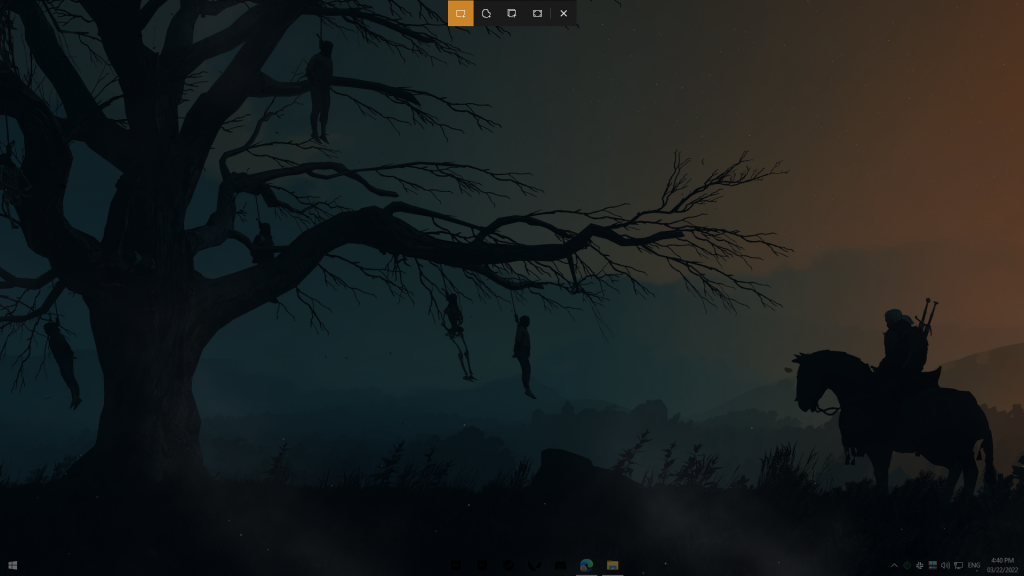The image size is (1024, 576).
Task: Open the first dark taskbar app icon
Action: pos(456,565)
